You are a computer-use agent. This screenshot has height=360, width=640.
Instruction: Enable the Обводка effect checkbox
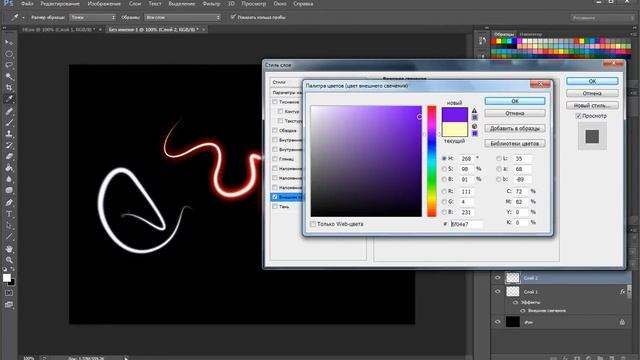click(x=275, y=130)
